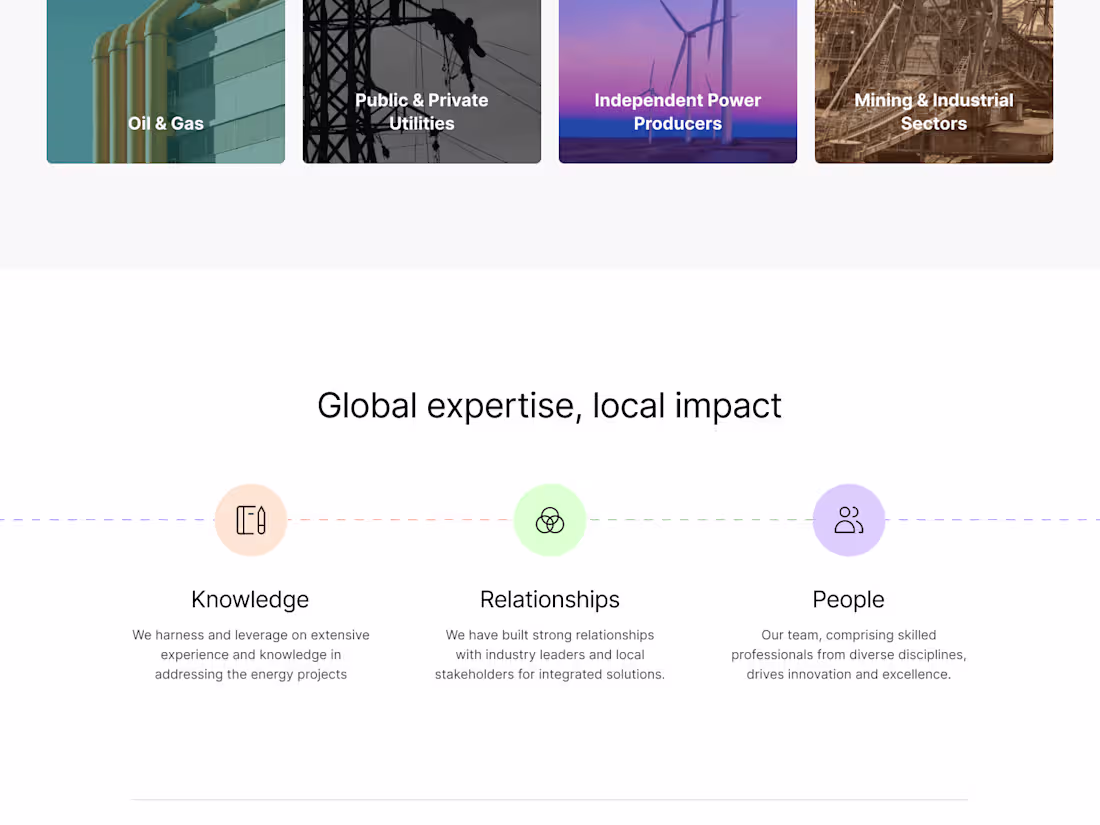Open the Mining & Industrial Sectors card
This screenshot has width=1100, height=825.
pos(933,82)
